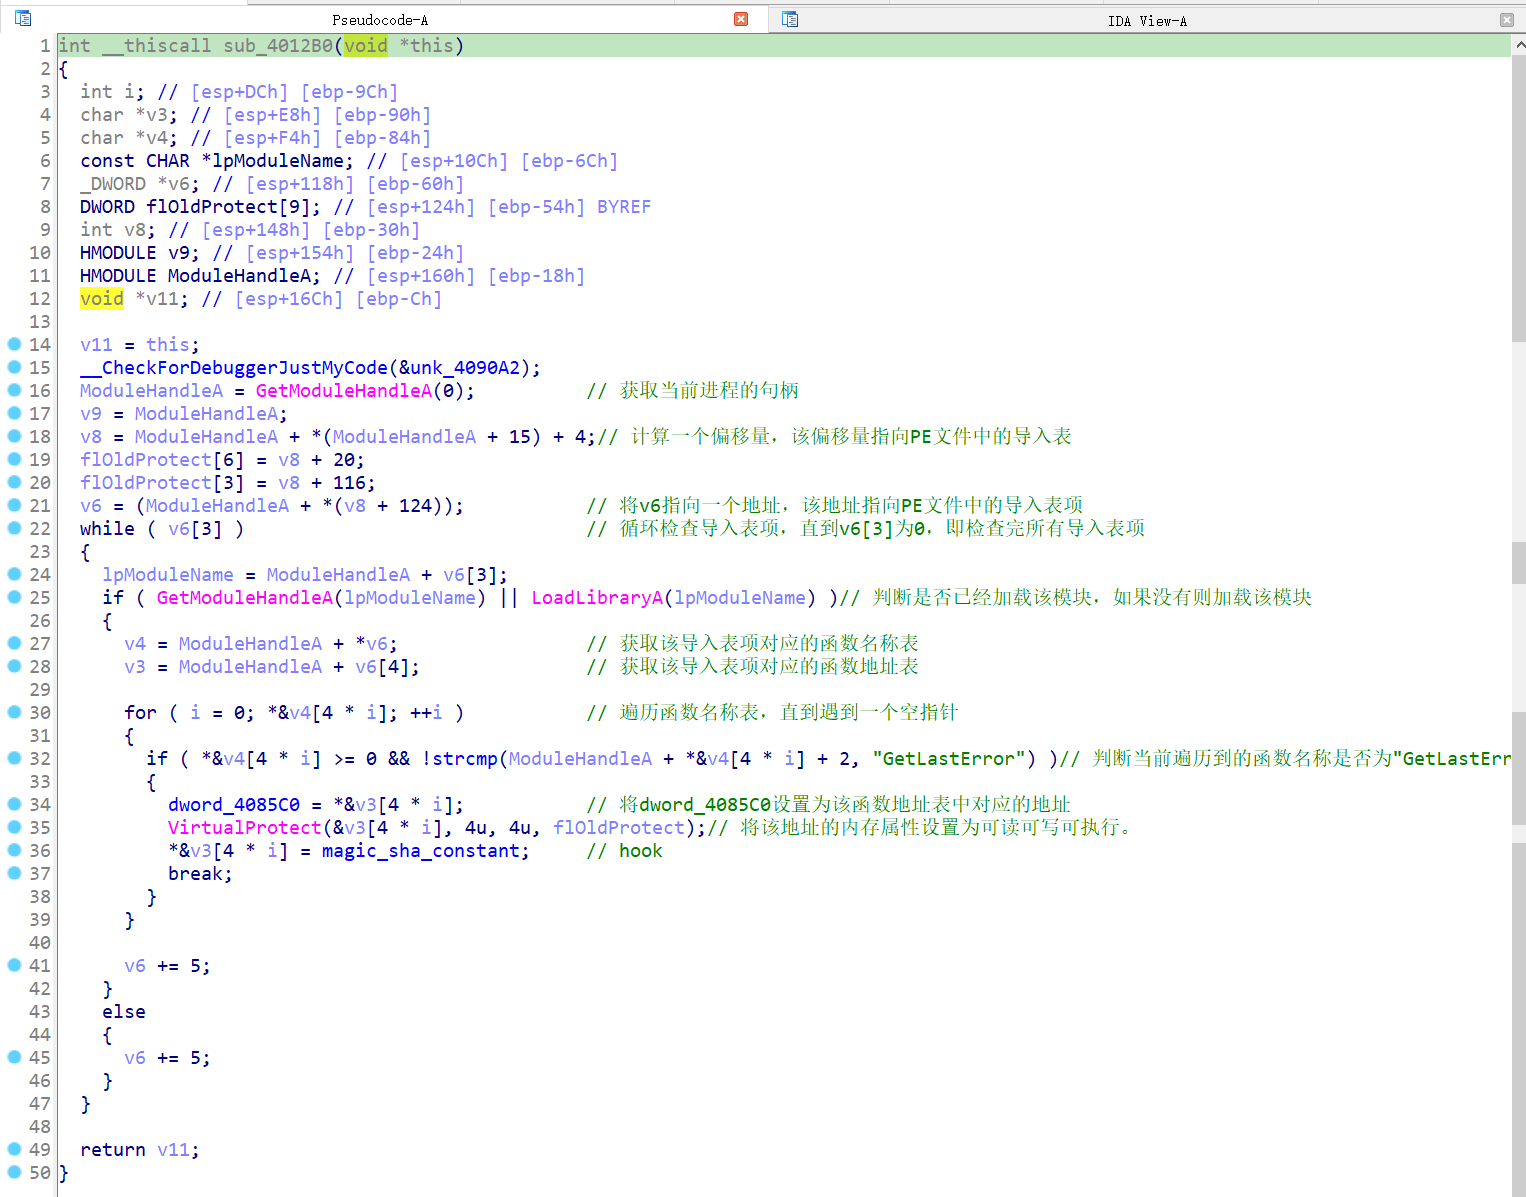Click the comment on line 16
The width and height of the screenshot is (1526, 1197).
693,390
